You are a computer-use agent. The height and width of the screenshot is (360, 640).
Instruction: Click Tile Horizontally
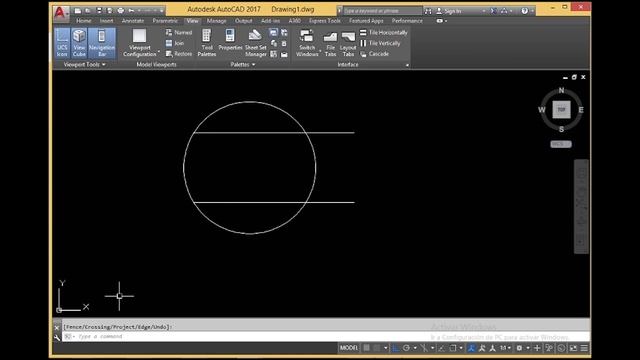tap(384, 32)
